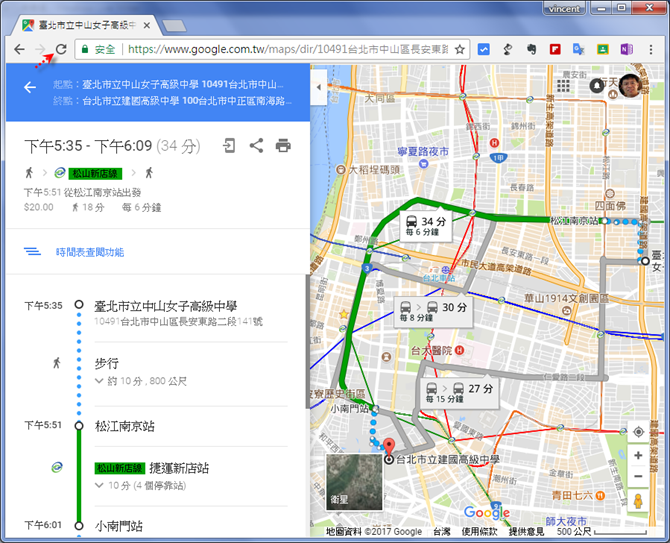The width and height of the screenshot is (670, 543).
Task: Open the Google account avatar
Action: [630, 85]
